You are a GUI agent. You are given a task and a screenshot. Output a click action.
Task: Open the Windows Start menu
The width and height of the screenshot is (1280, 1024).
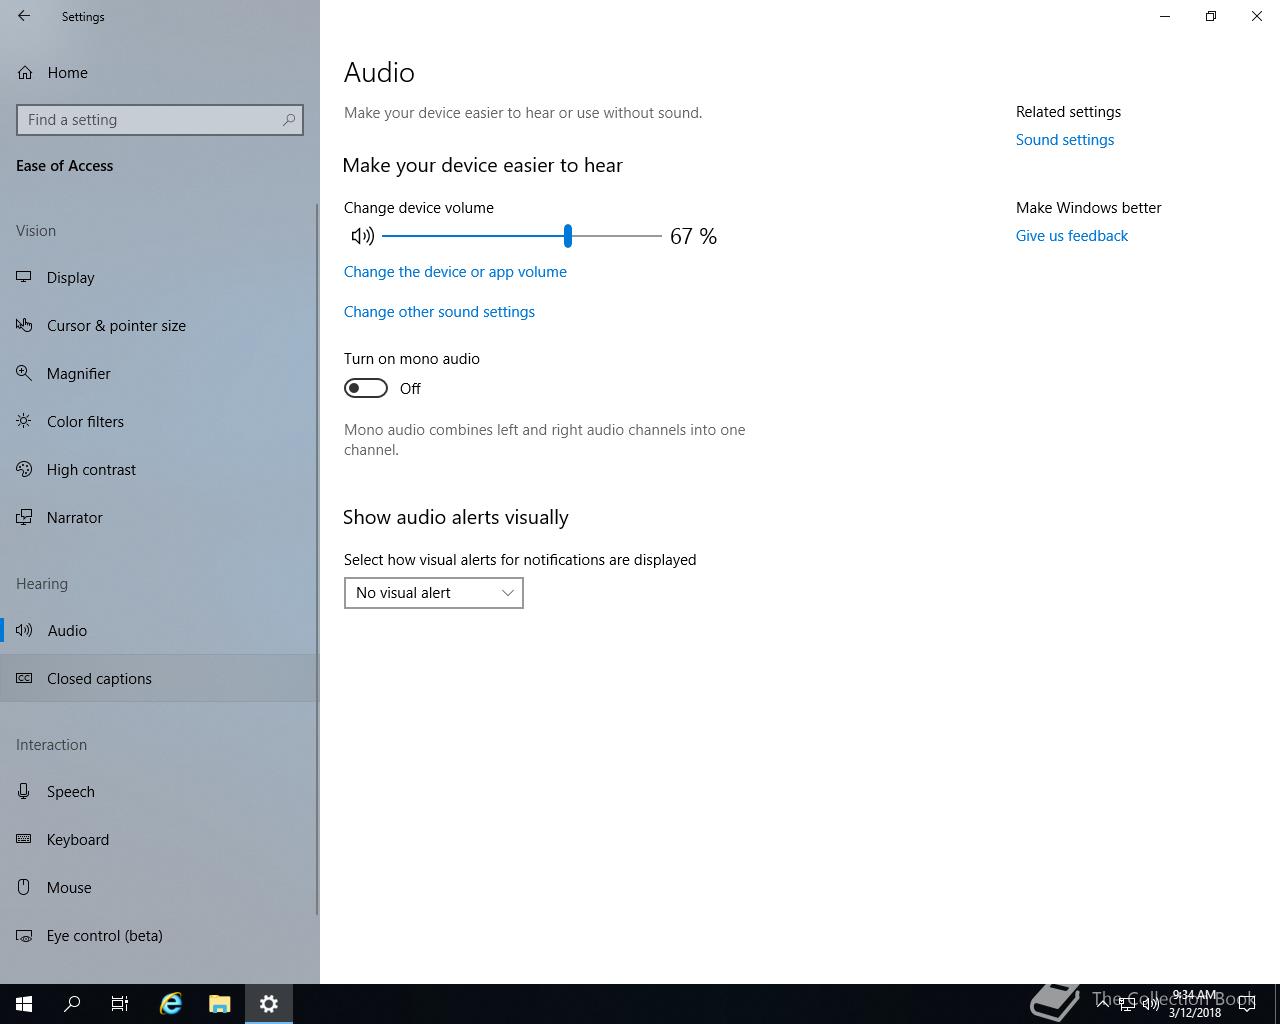(x=24, y=1004)
